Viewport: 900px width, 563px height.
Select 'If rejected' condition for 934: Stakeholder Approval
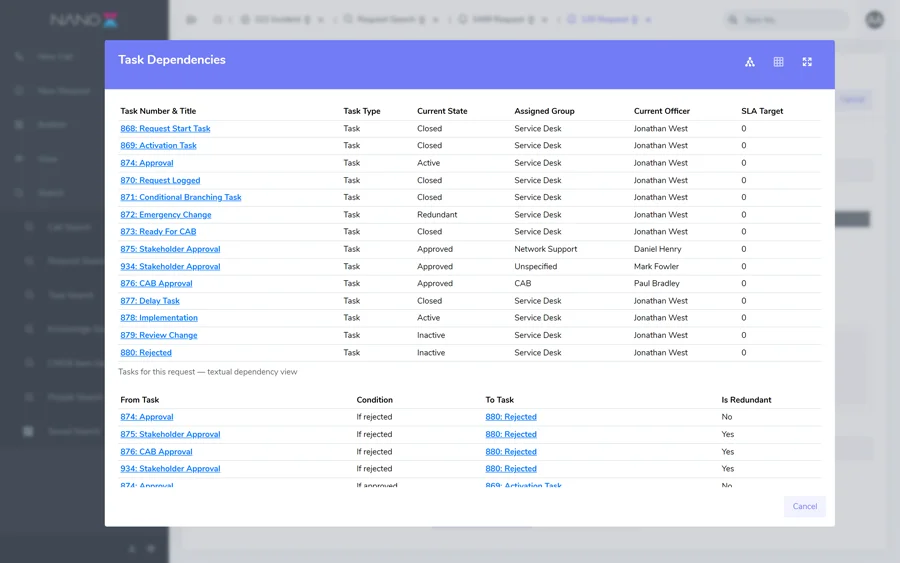(374, 469)
